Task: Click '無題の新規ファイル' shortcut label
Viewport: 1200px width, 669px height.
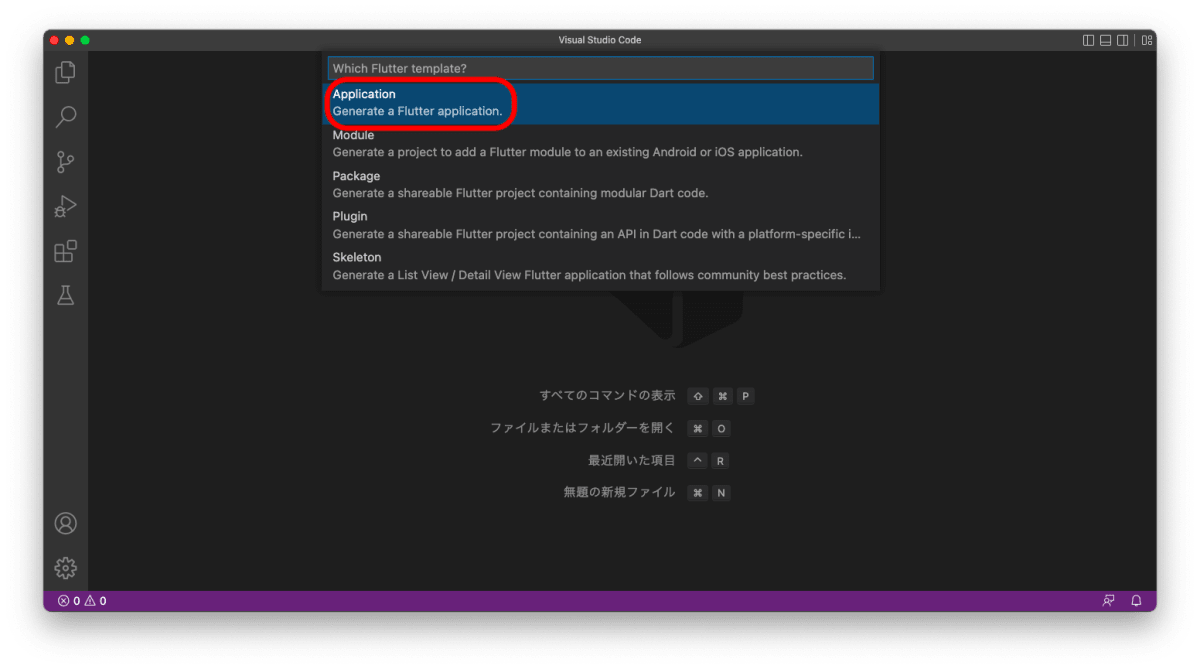Action: coord(619,493)
